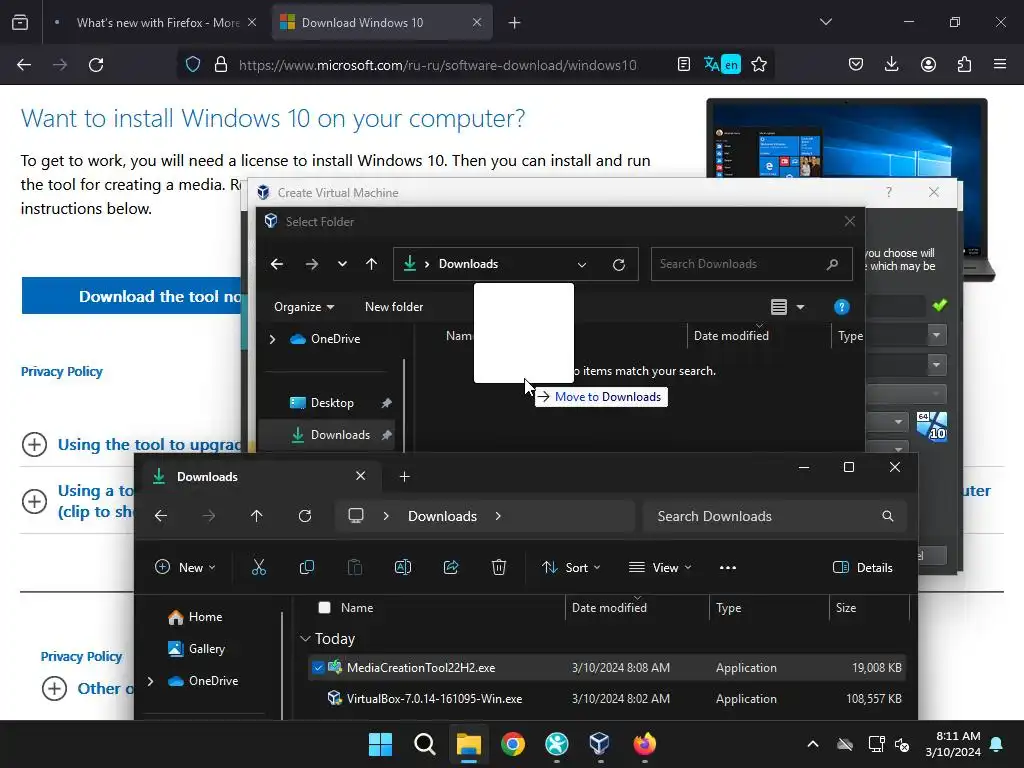Open a new Firefox tab
The height and width of the screenshot is (768, 1024).
pyautogui.click(x=515, y=23)
